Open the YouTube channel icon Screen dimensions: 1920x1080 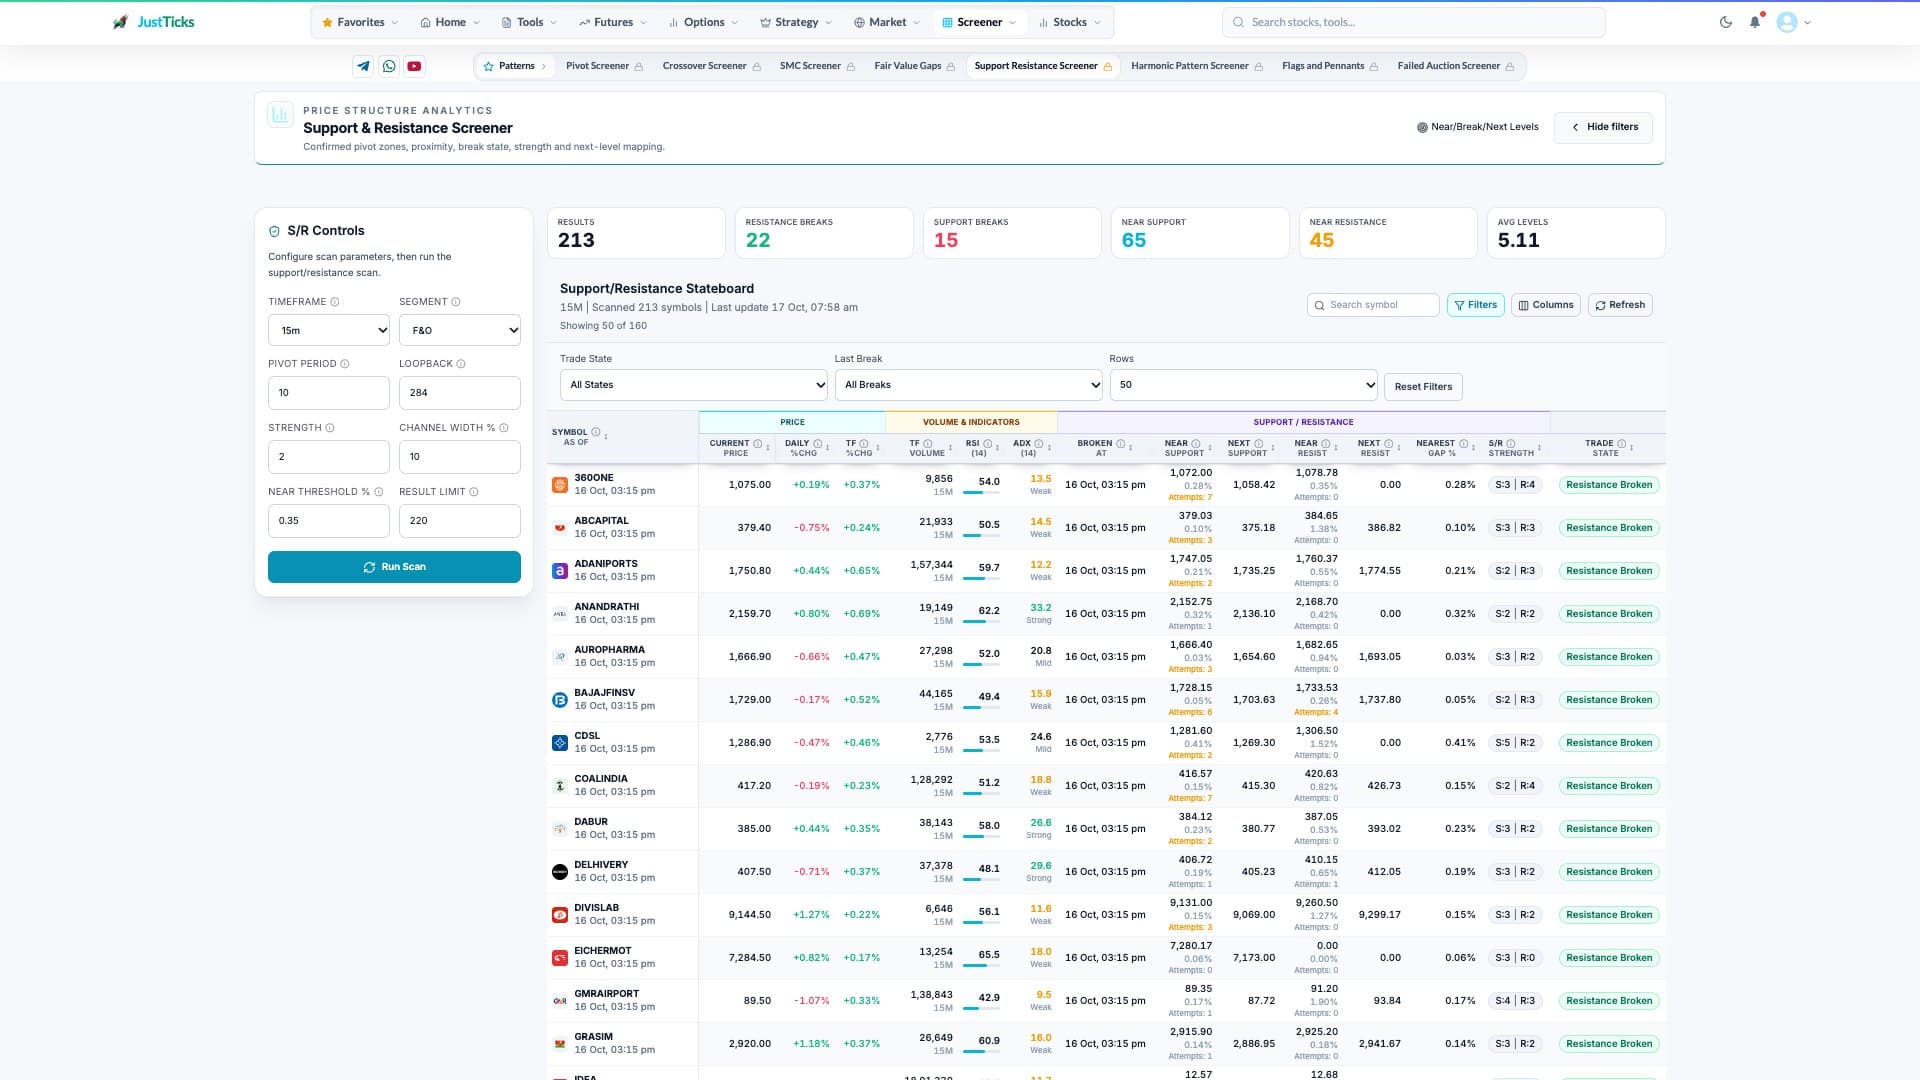coord(414,66)
